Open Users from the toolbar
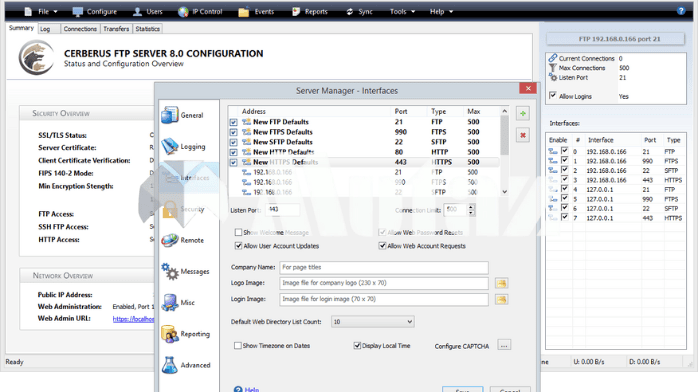Image resolution: width=698 pixels, height=392 pixels. coord(148,12)
